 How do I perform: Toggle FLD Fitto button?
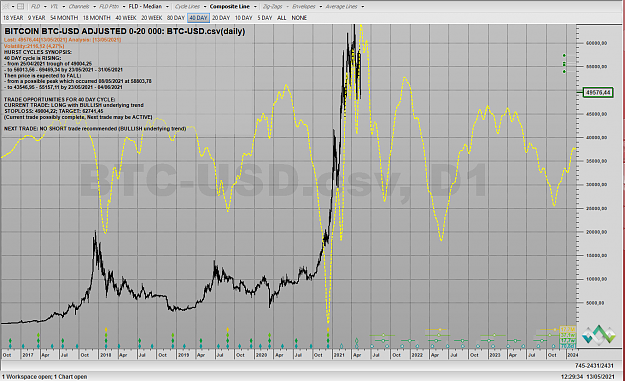pos(109,6)
